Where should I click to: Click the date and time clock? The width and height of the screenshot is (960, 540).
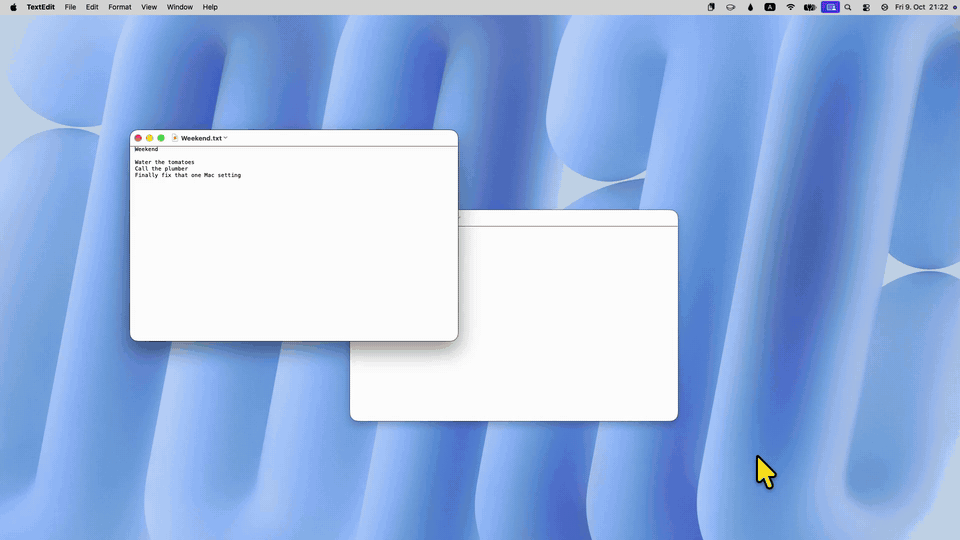(921, 7)
